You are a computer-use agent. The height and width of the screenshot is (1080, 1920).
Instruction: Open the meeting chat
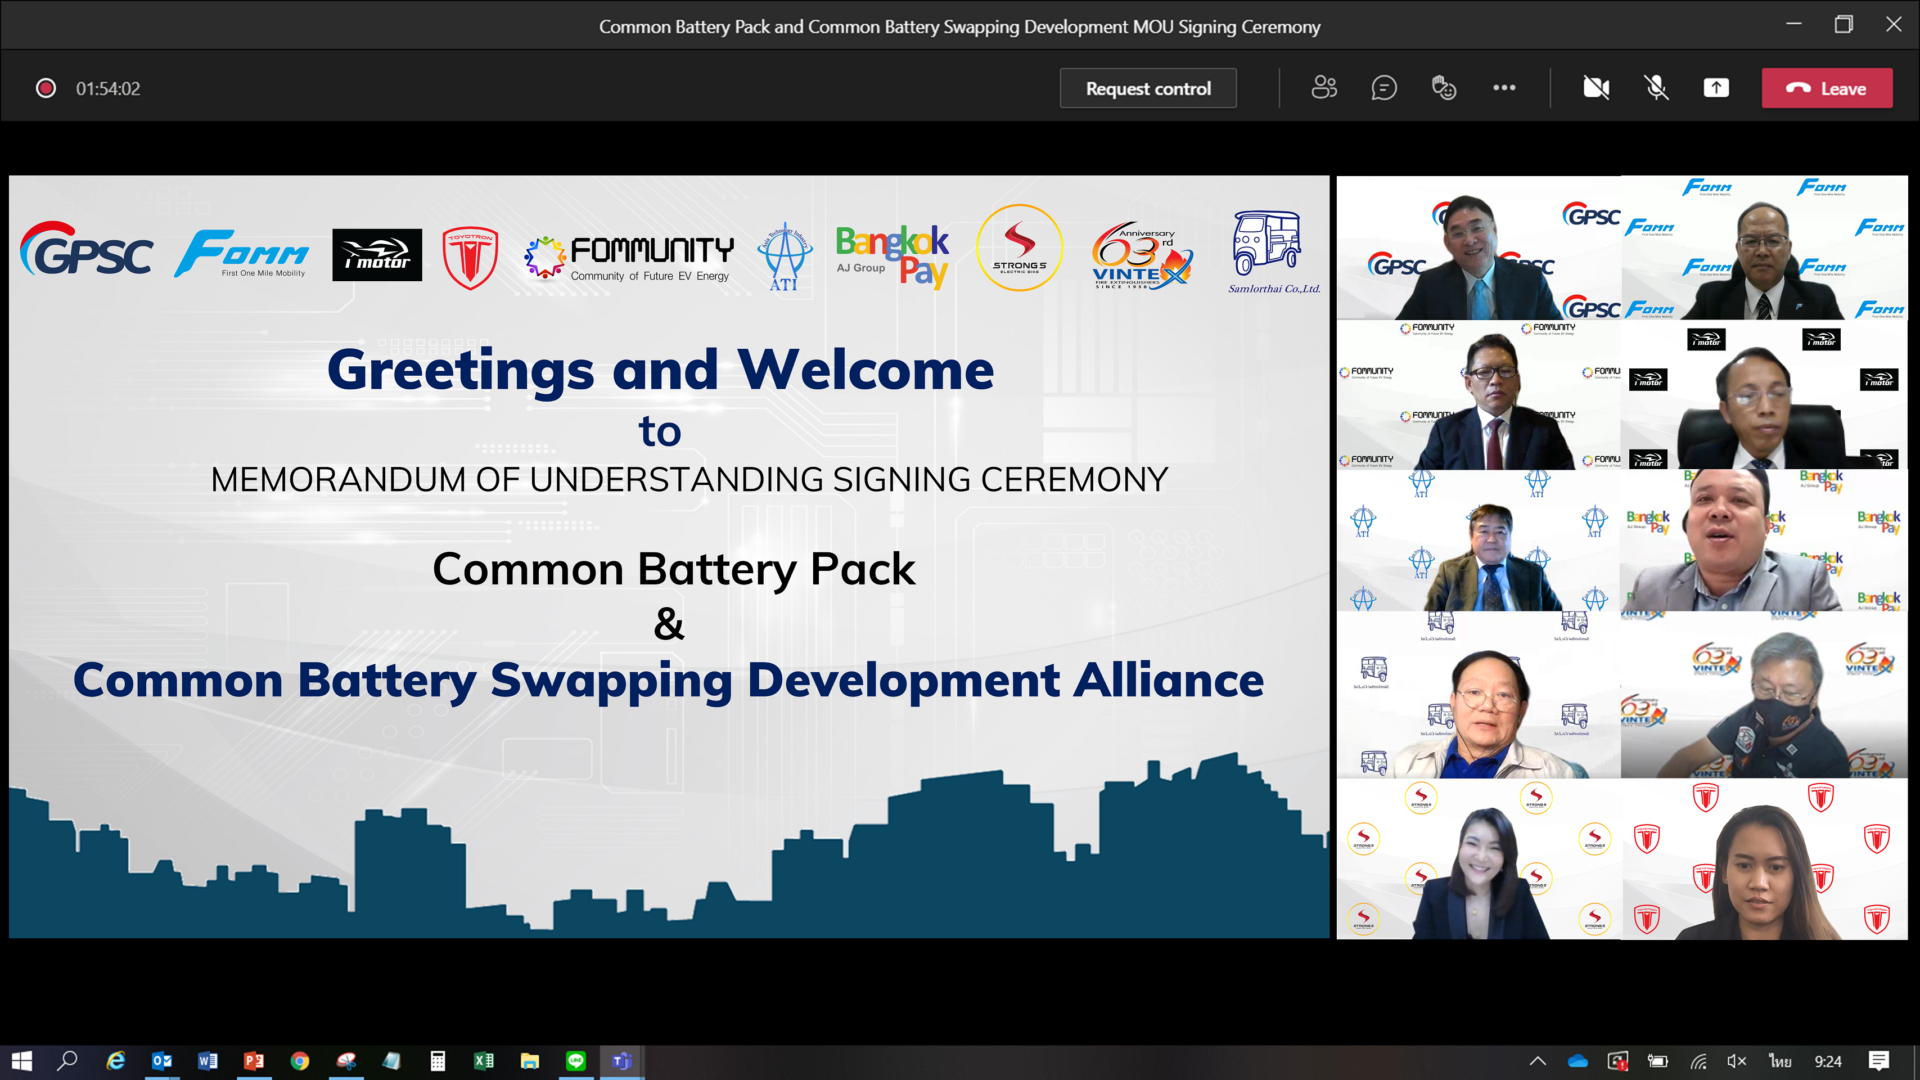click(x=1384, y=88)
